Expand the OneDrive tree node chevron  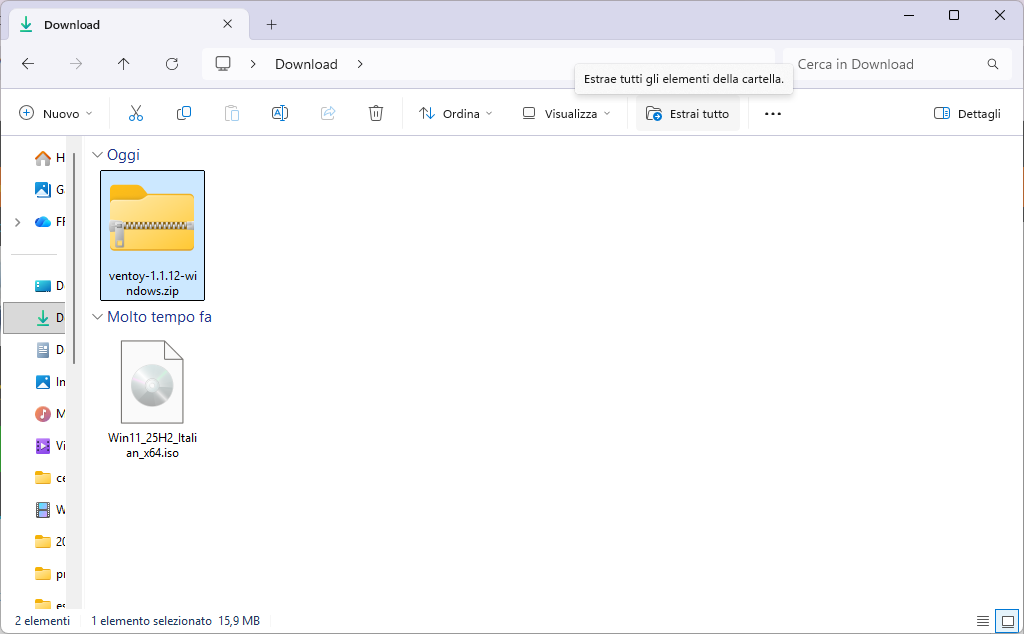click(x=18, y=222)
